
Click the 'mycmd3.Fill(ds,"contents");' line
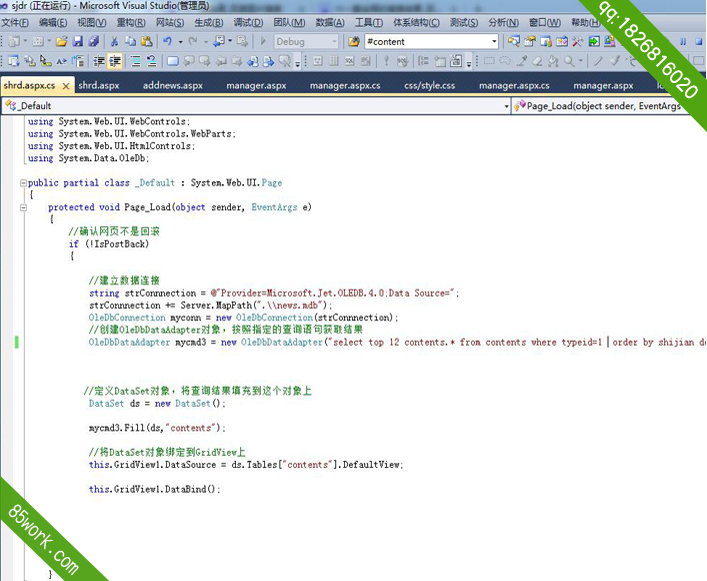157,428
